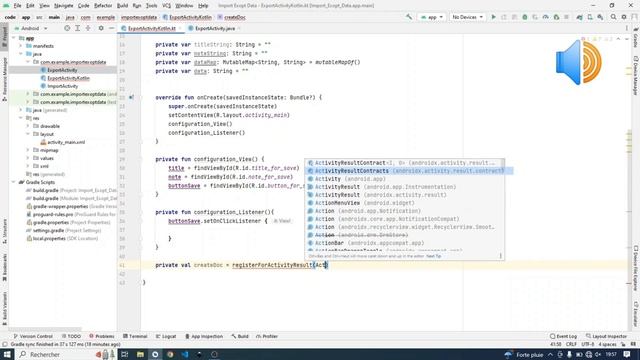
Task: Open the Layout Inspector button
Action: pyautogui.click(x=606, y=336)
